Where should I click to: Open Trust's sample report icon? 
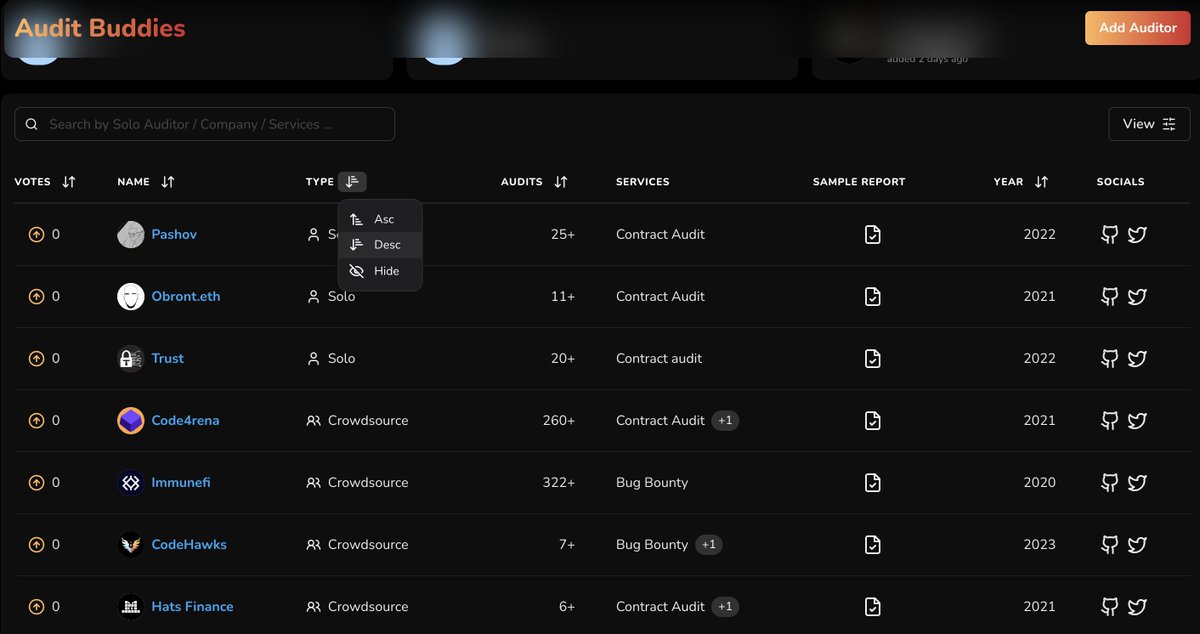coord(873,359)
